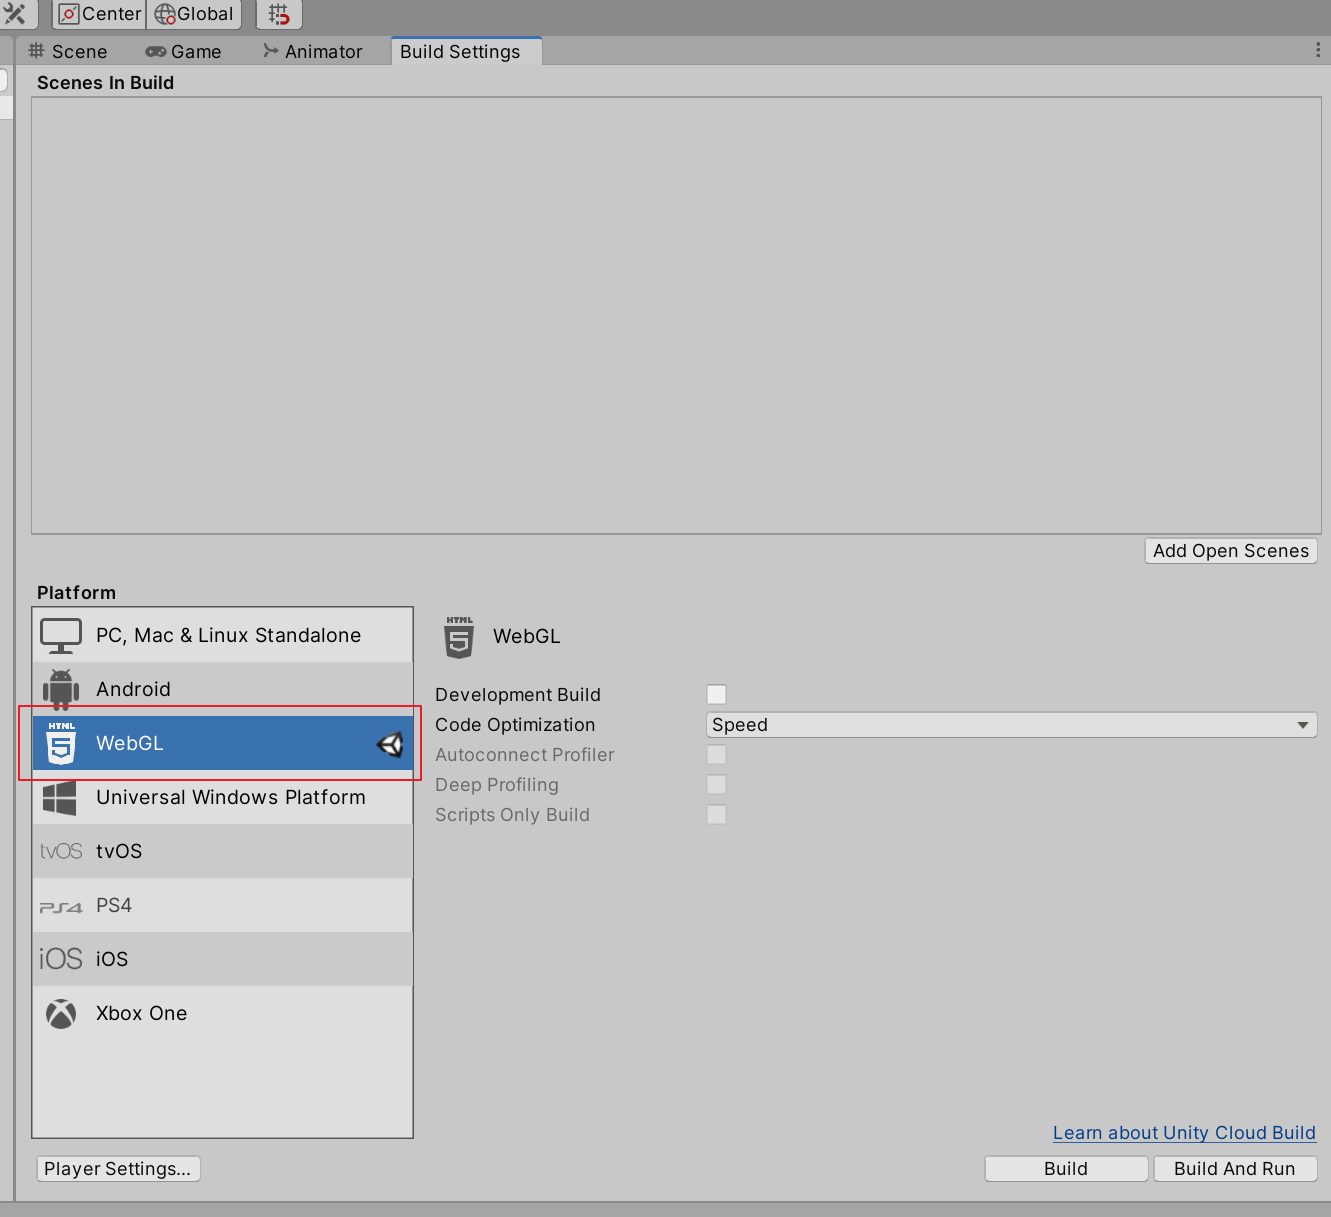Open the Code Optimization dropdown
1331x1217 pixels.
coord(1011,724)
